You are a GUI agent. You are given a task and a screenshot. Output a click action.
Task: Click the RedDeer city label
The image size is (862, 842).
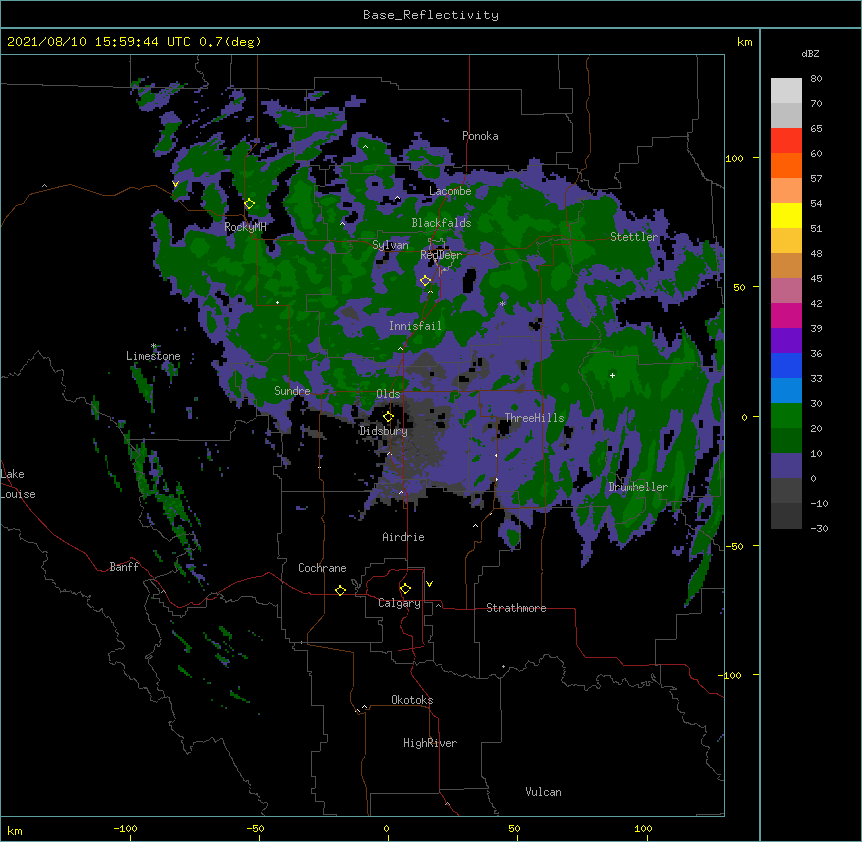[441, 255]
